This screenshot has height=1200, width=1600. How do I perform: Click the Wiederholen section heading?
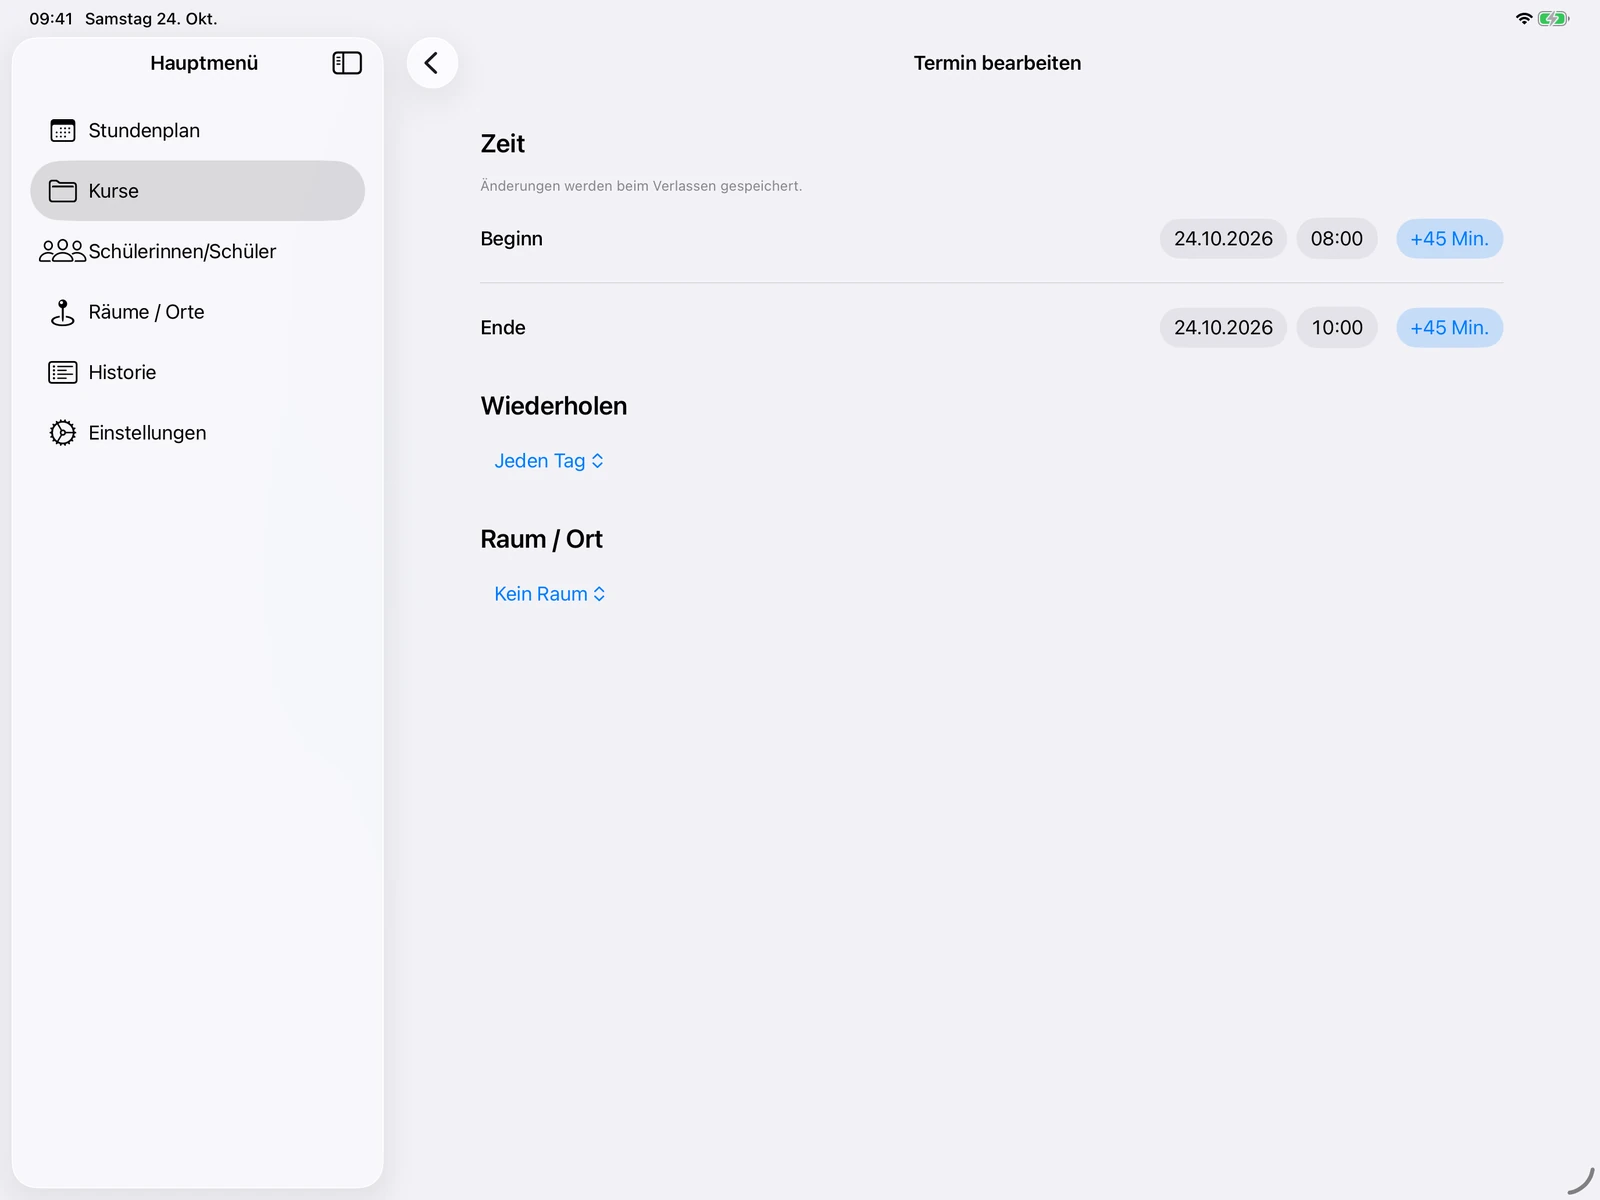coord(554,406)
